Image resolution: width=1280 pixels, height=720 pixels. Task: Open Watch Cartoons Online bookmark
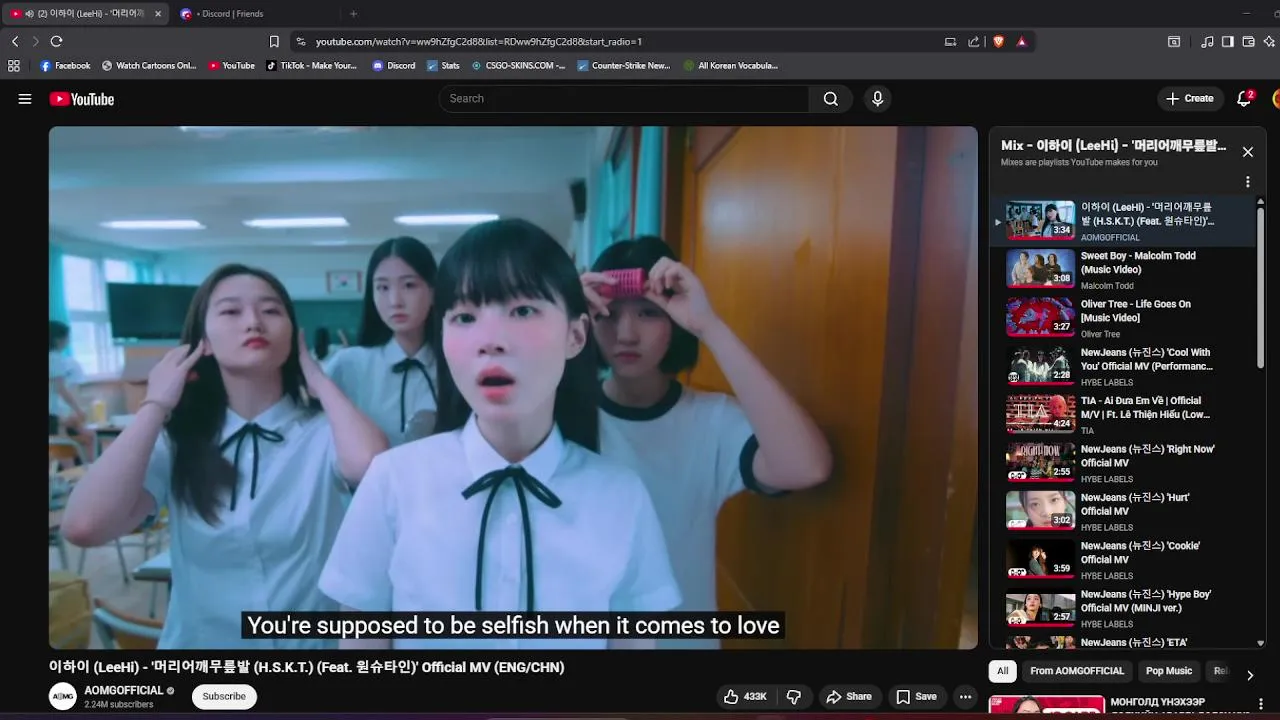[149, 66]
